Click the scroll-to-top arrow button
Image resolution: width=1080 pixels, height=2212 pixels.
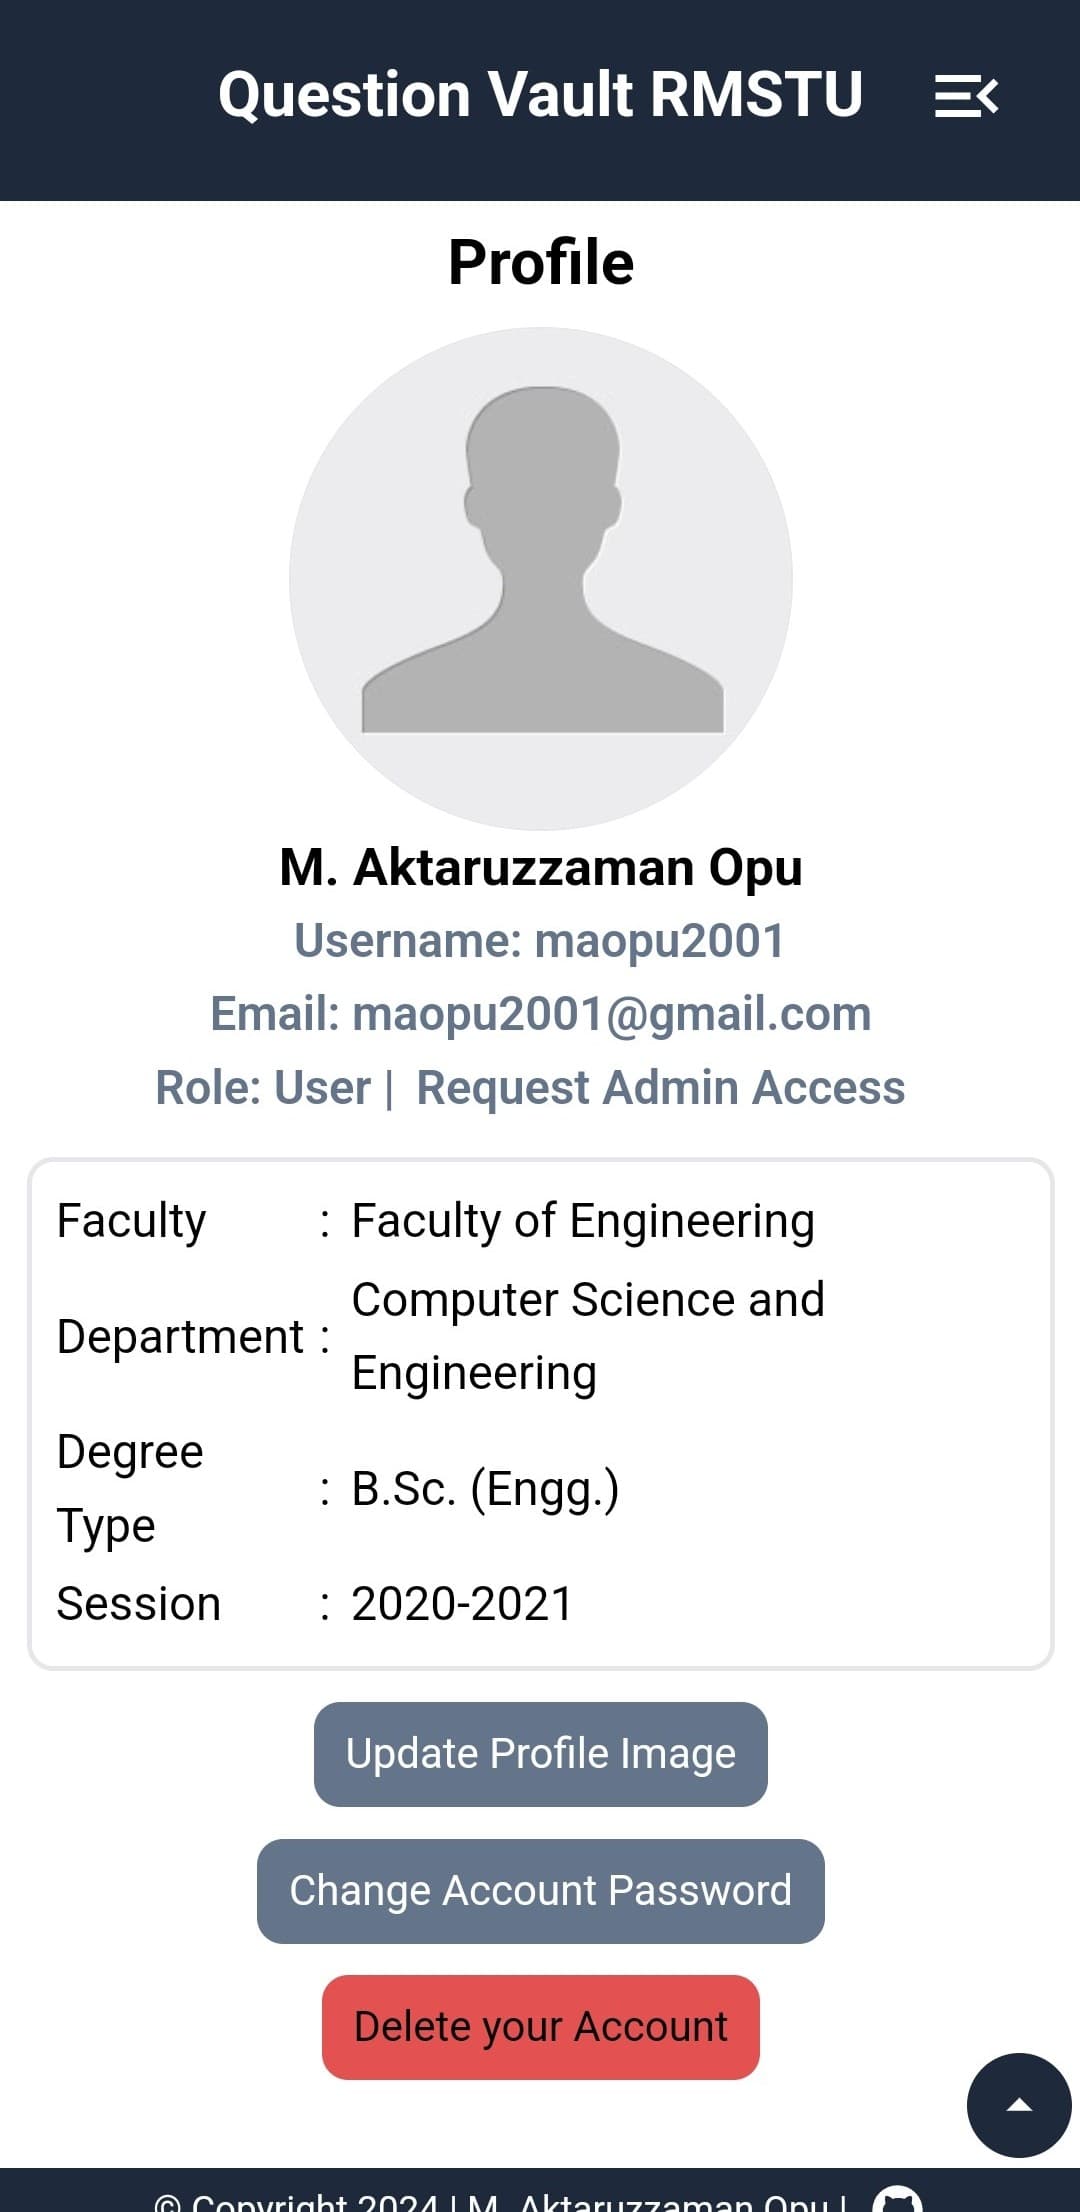(1018, 2104)
